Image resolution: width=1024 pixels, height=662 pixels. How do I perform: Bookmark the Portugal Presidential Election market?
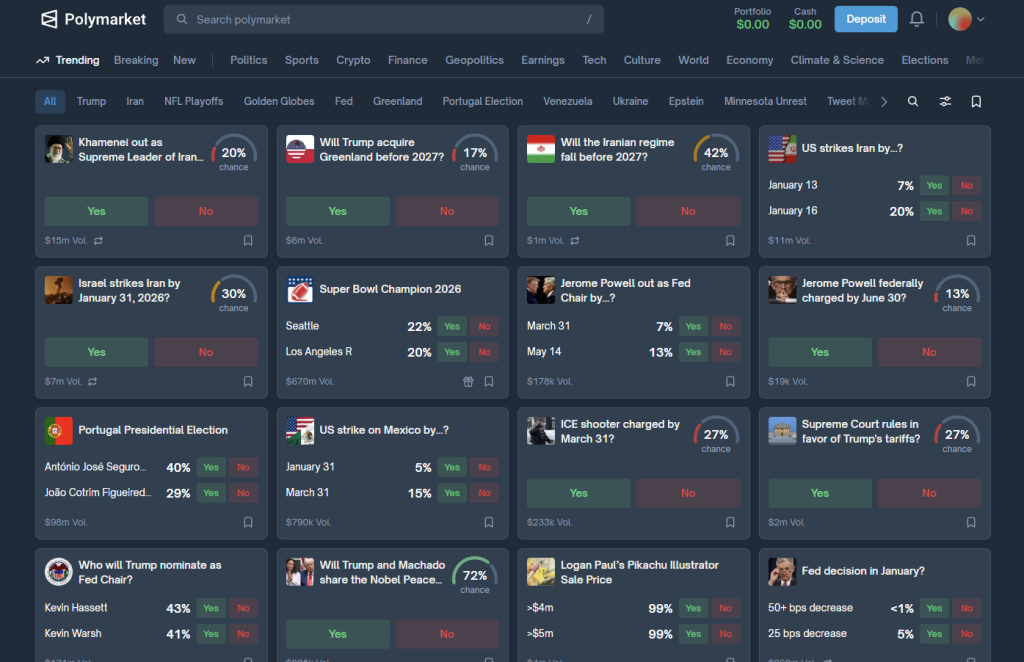248,522
